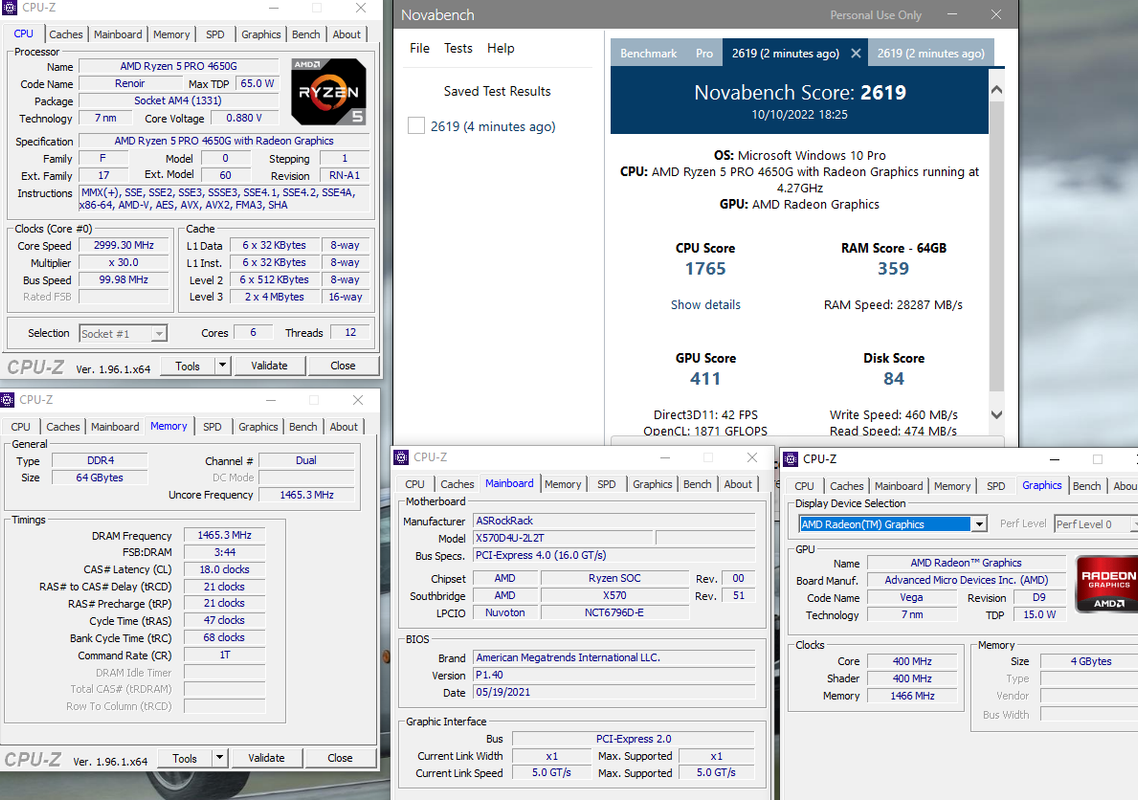Image resolution: width=1138 pixels, height=800 pixels.
Task: Click Tools button in top CPU-Z window
Action: click(187, 365)
